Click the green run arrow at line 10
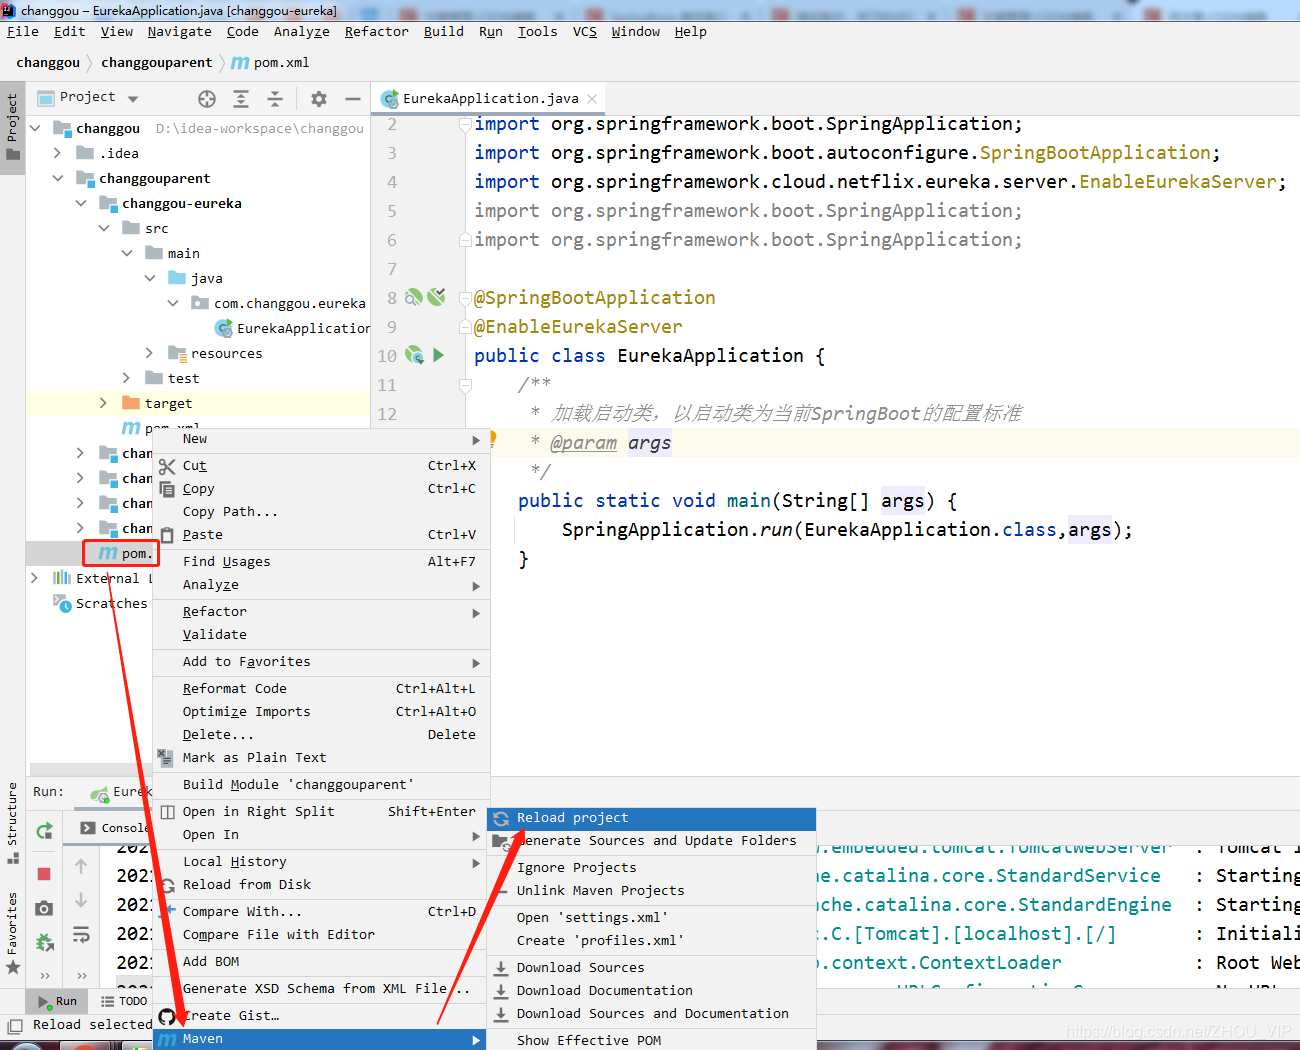Image resolution: width=1300 pixels, height=1050 pixels. (438, 355)
